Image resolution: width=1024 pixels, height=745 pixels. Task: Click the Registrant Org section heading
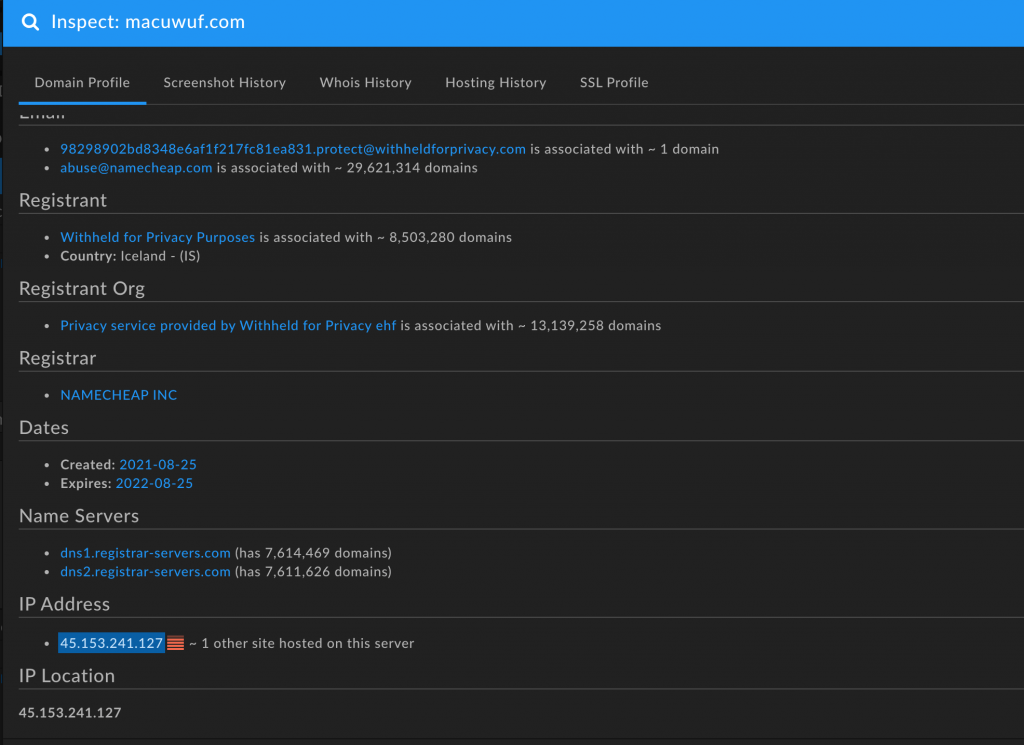pyautogui.click(x=82, y=289)
